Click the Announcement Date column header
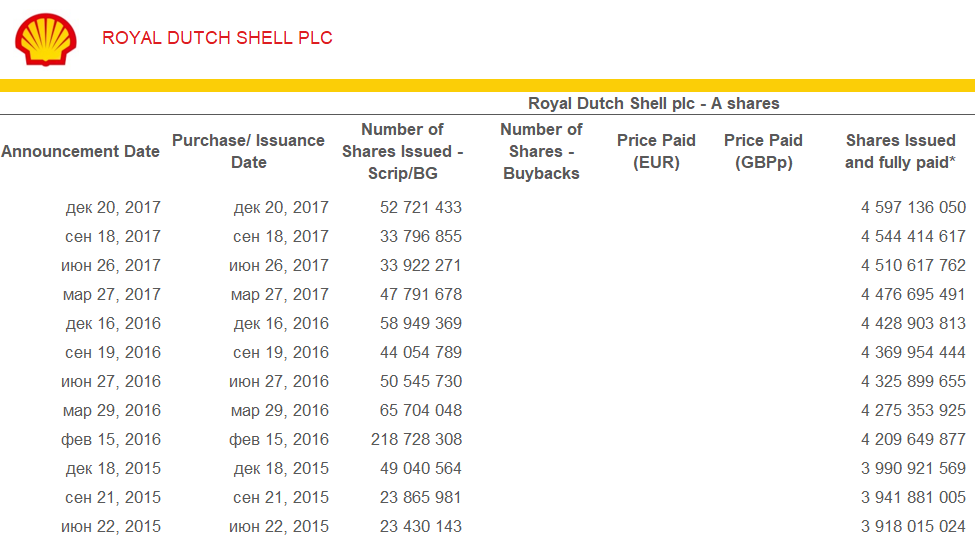The image size is (975, 540). (x=80, y=152)
